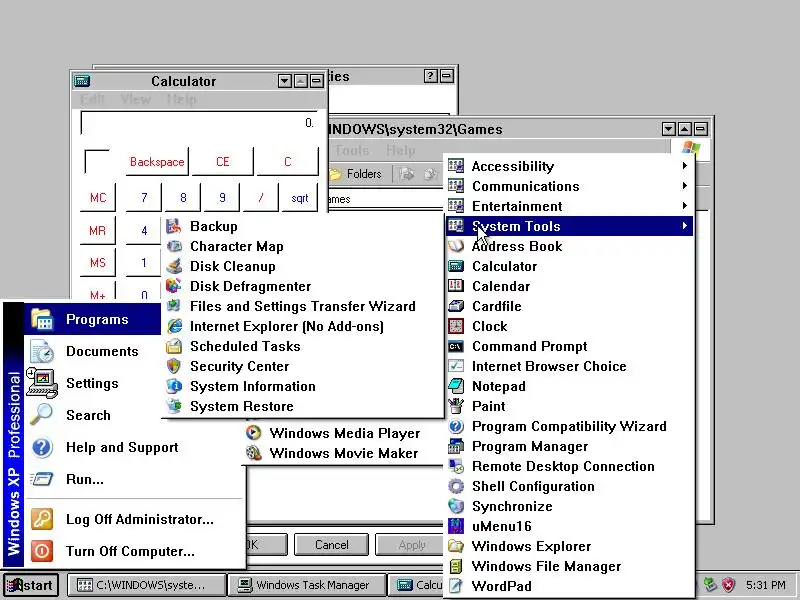This screenshot has width=800, height=600.
Task: Click the red security shield tray icon
Action: pyautogui.click(x=729, y=585)
